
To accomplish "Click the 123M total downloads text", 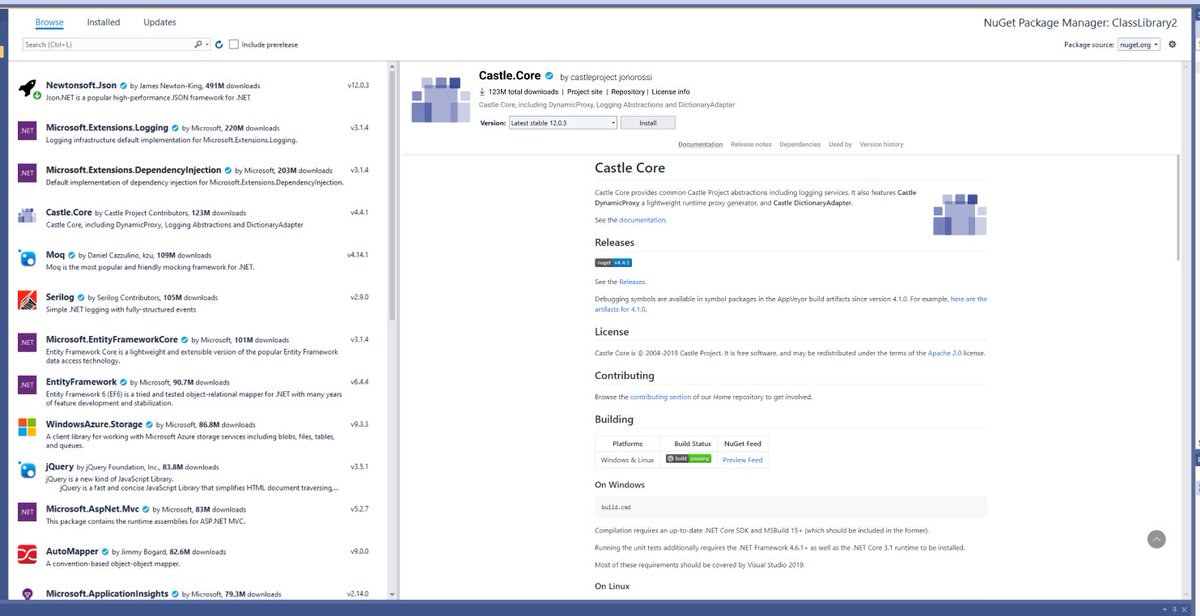I will (523, 92).
